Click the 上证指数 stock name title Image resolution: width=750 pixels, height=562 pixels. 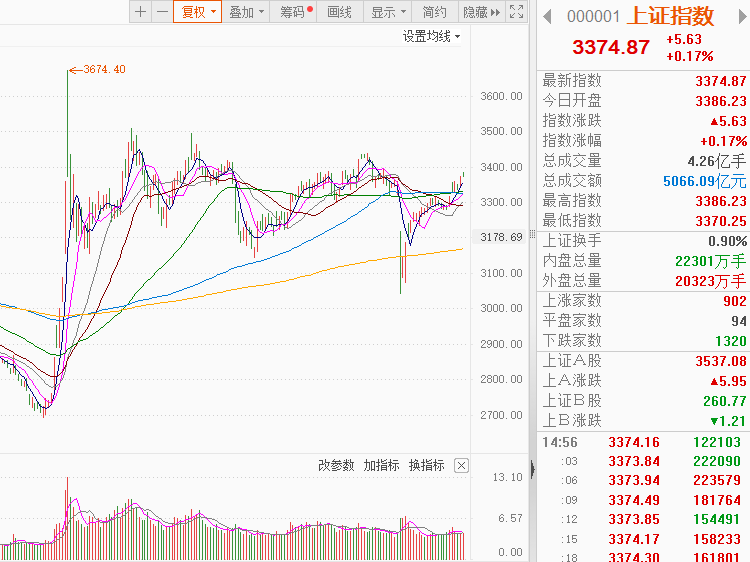pos(671,16)
